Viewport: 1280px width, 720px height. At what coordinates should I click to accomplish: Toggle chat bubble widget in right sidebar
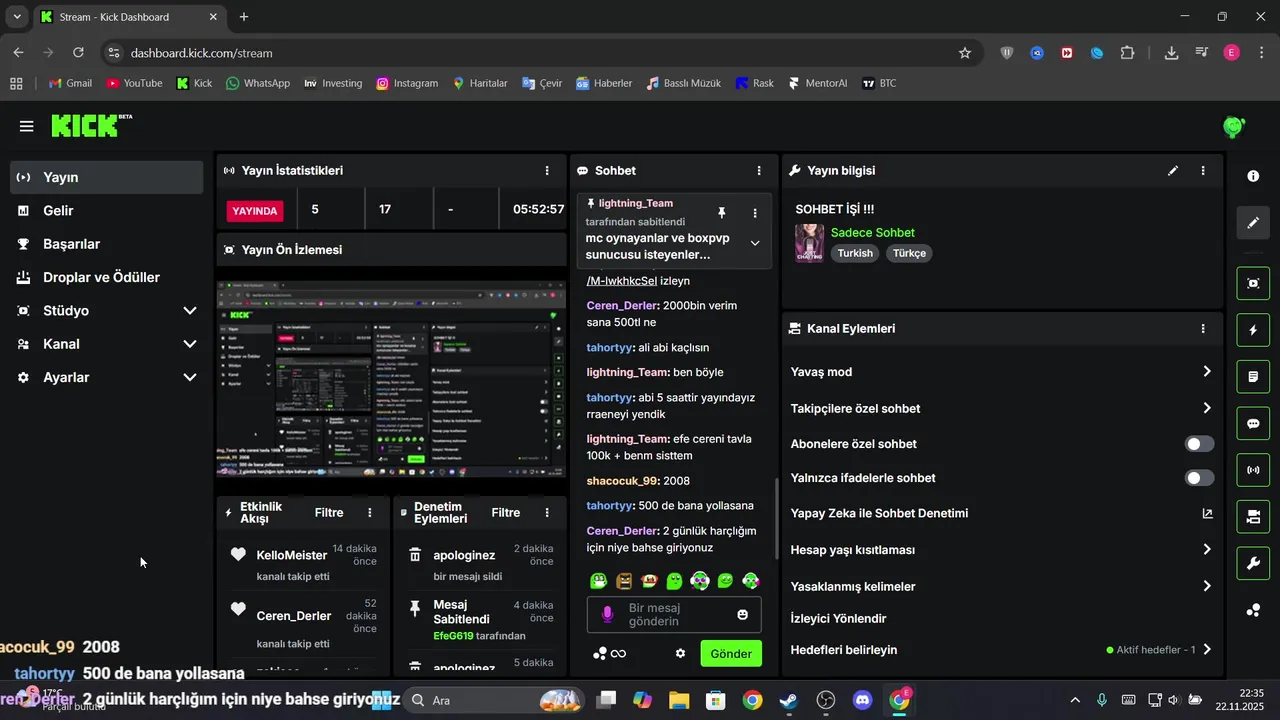pyautogui.click(x=1253, y=423)
